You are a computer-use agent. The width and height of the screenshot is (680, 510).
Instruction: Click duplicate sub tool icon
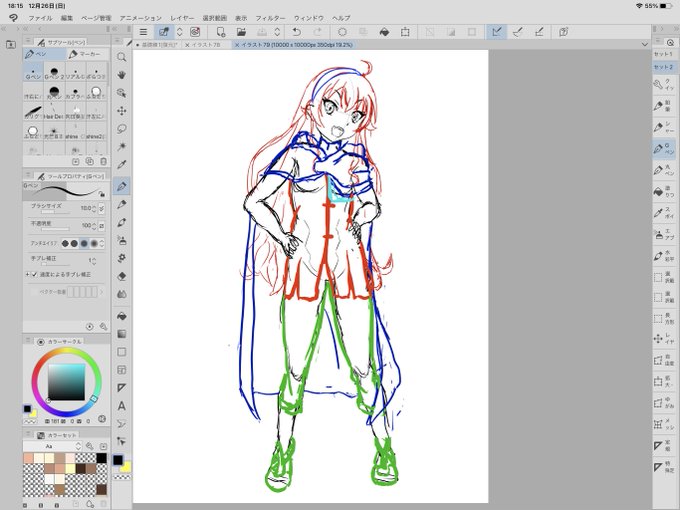click(89, 161)
